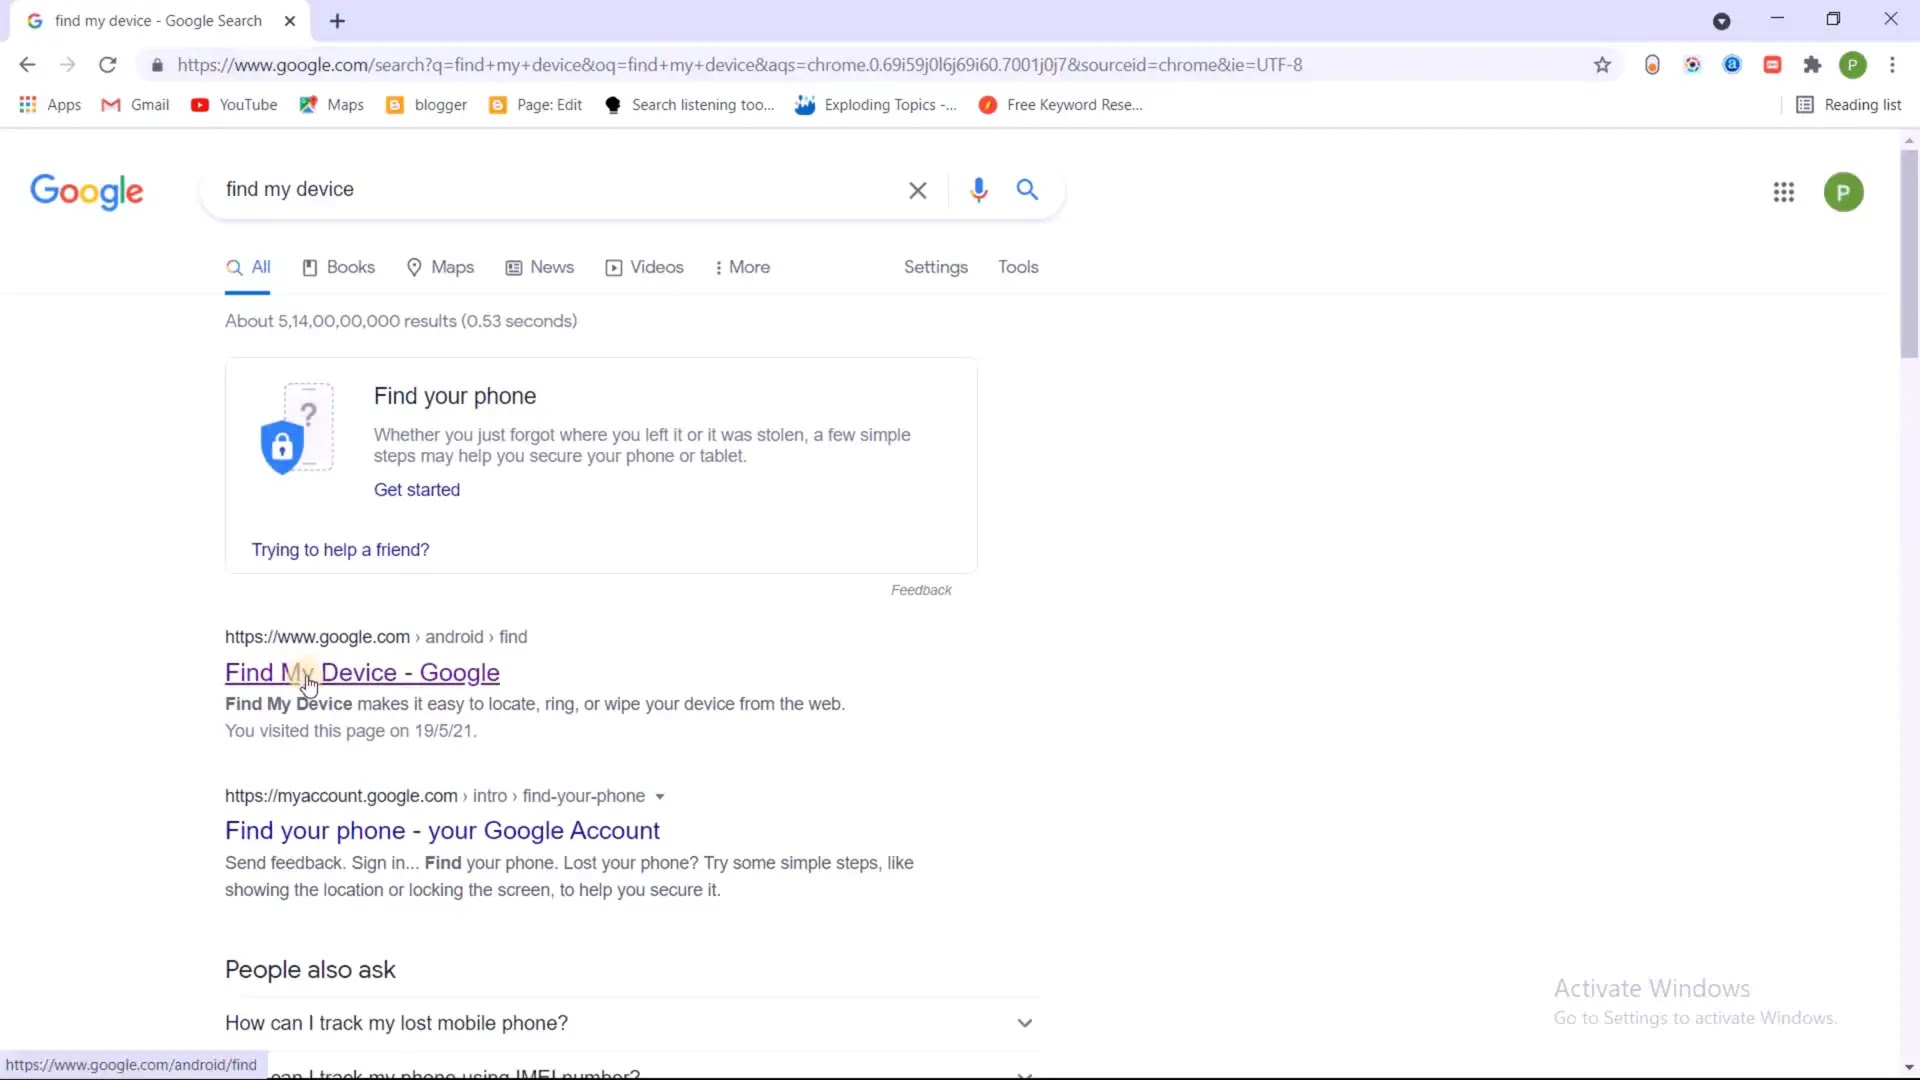This screenshot has height=1080, width=1920.
Task: Click the blue magnifier search icon
Action: click(1027, 189)
